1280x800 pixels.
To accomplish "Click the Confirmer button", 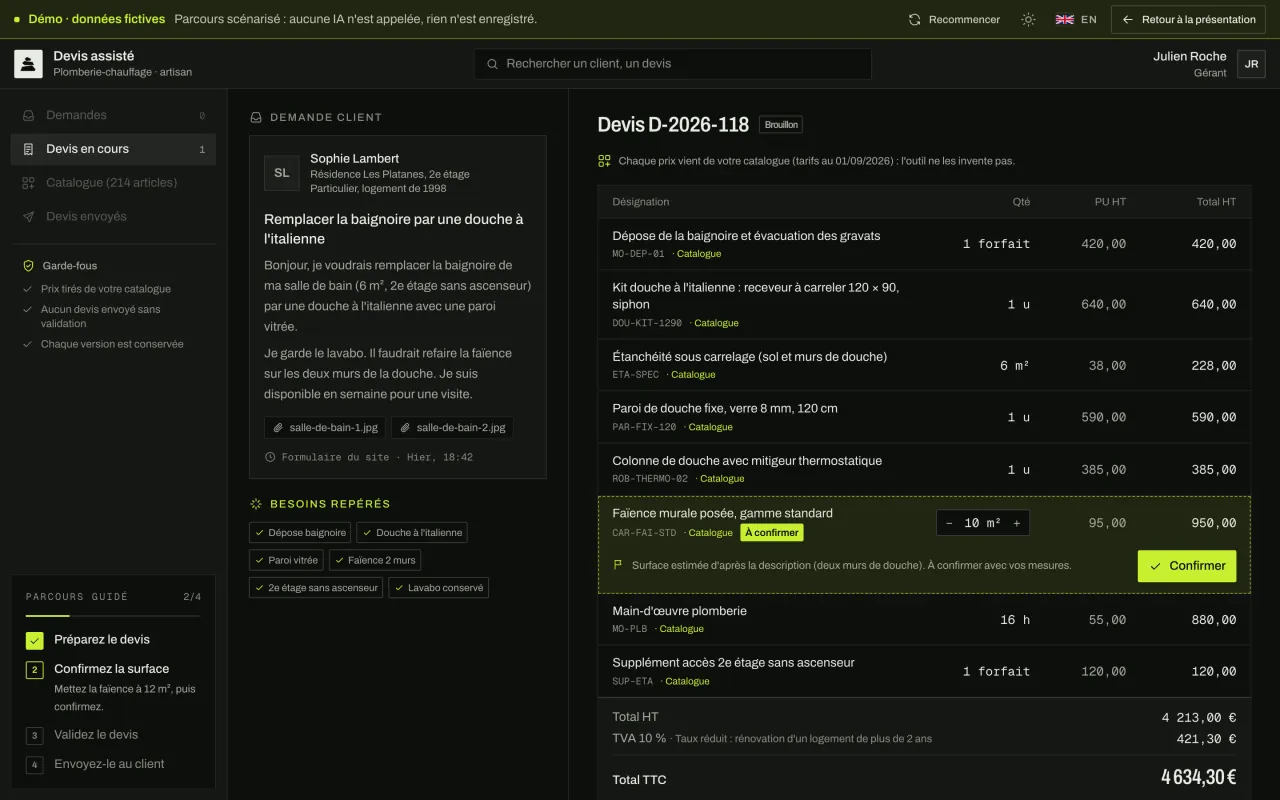I will [x=1187, y=566].
